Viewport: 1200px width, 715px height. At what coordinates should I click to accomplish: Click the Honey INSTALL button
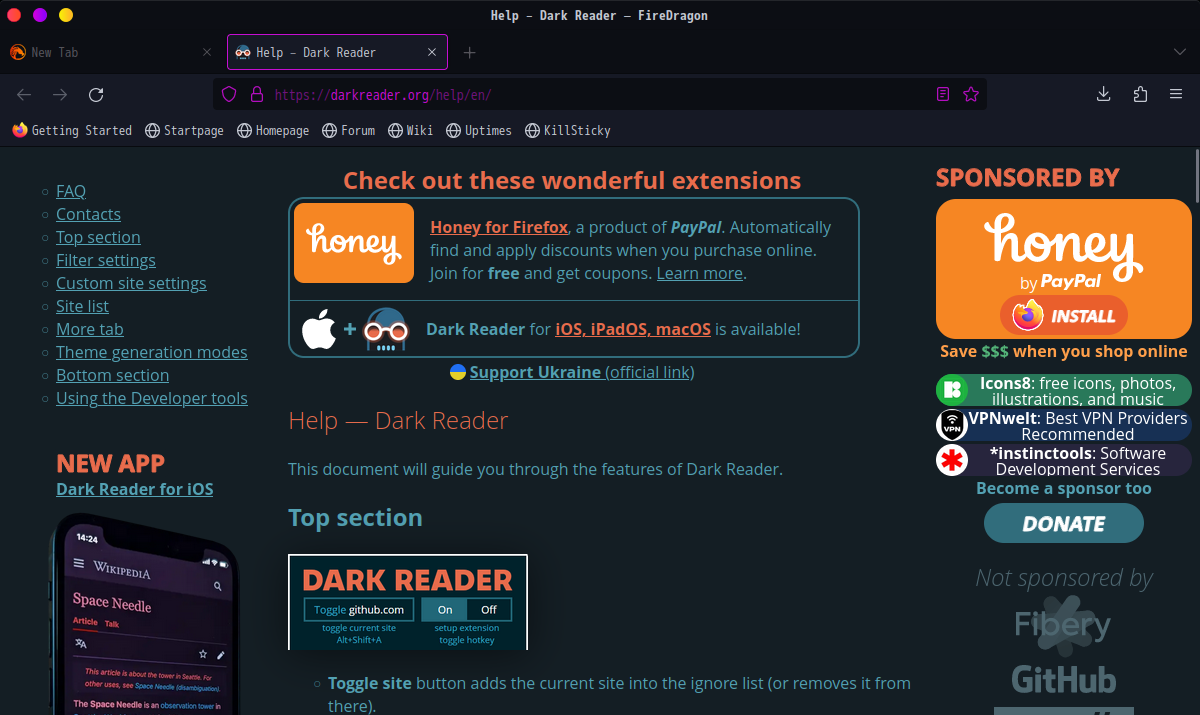click(1064, 316)
